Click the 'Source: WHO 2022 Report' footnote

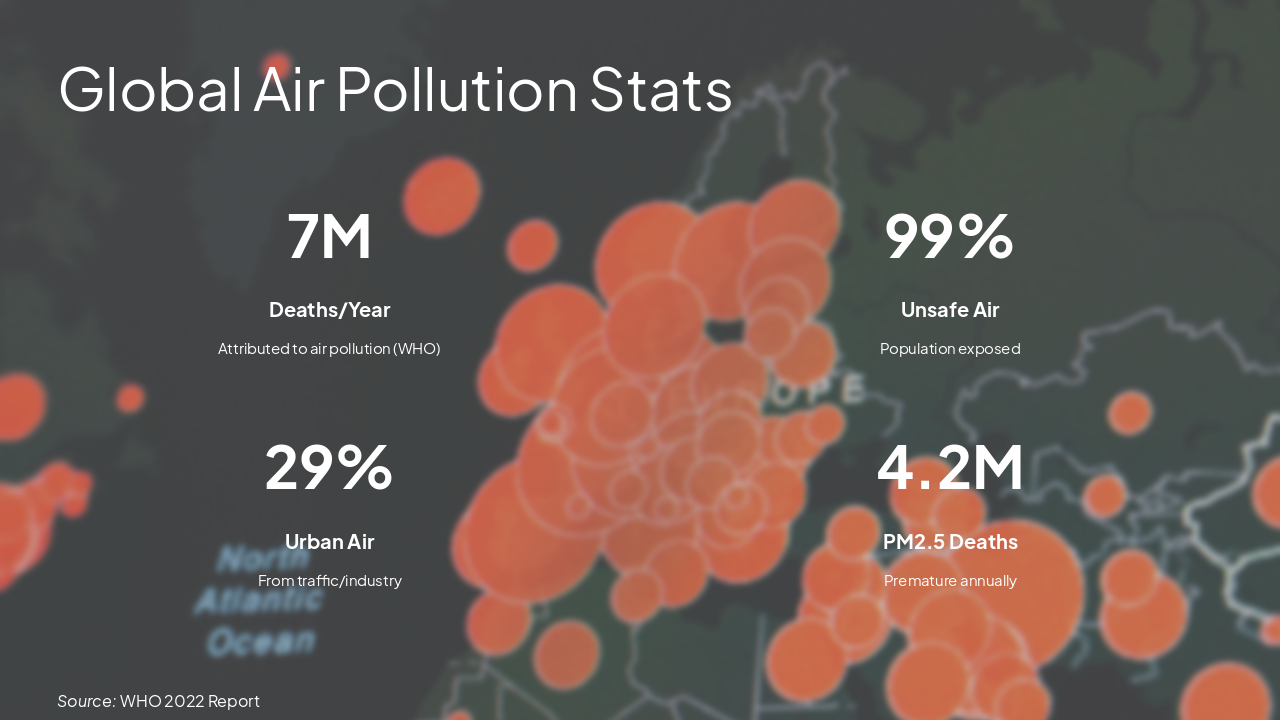(158, 701)
